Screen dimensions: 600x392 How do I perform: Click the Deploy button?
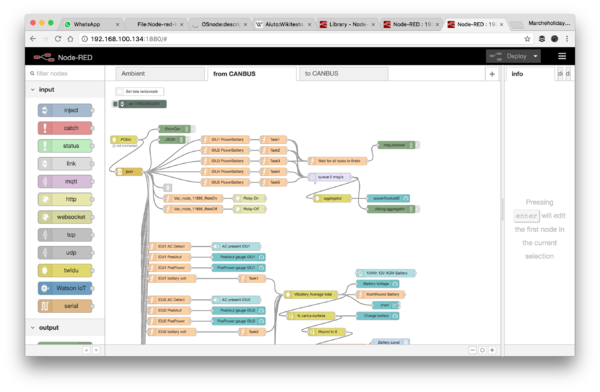coord(509,56)
